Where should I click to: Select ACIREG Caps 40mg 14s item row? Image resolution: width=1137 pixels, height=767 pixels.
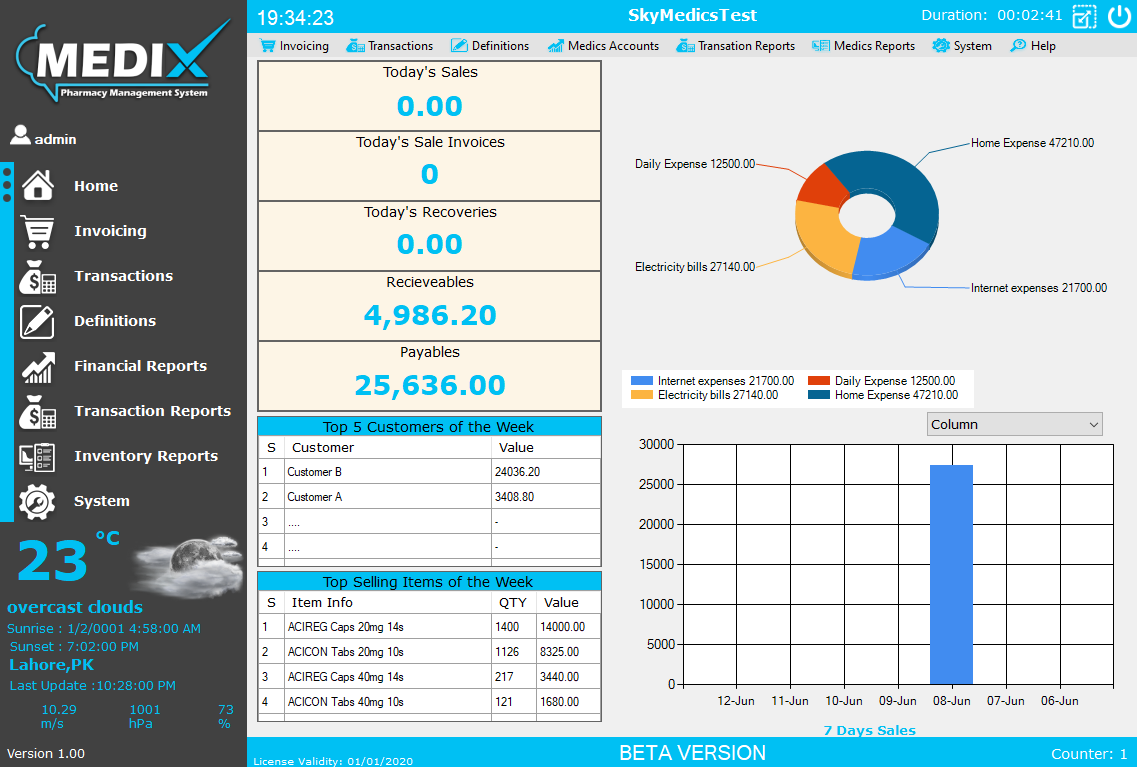click(429, 676)
